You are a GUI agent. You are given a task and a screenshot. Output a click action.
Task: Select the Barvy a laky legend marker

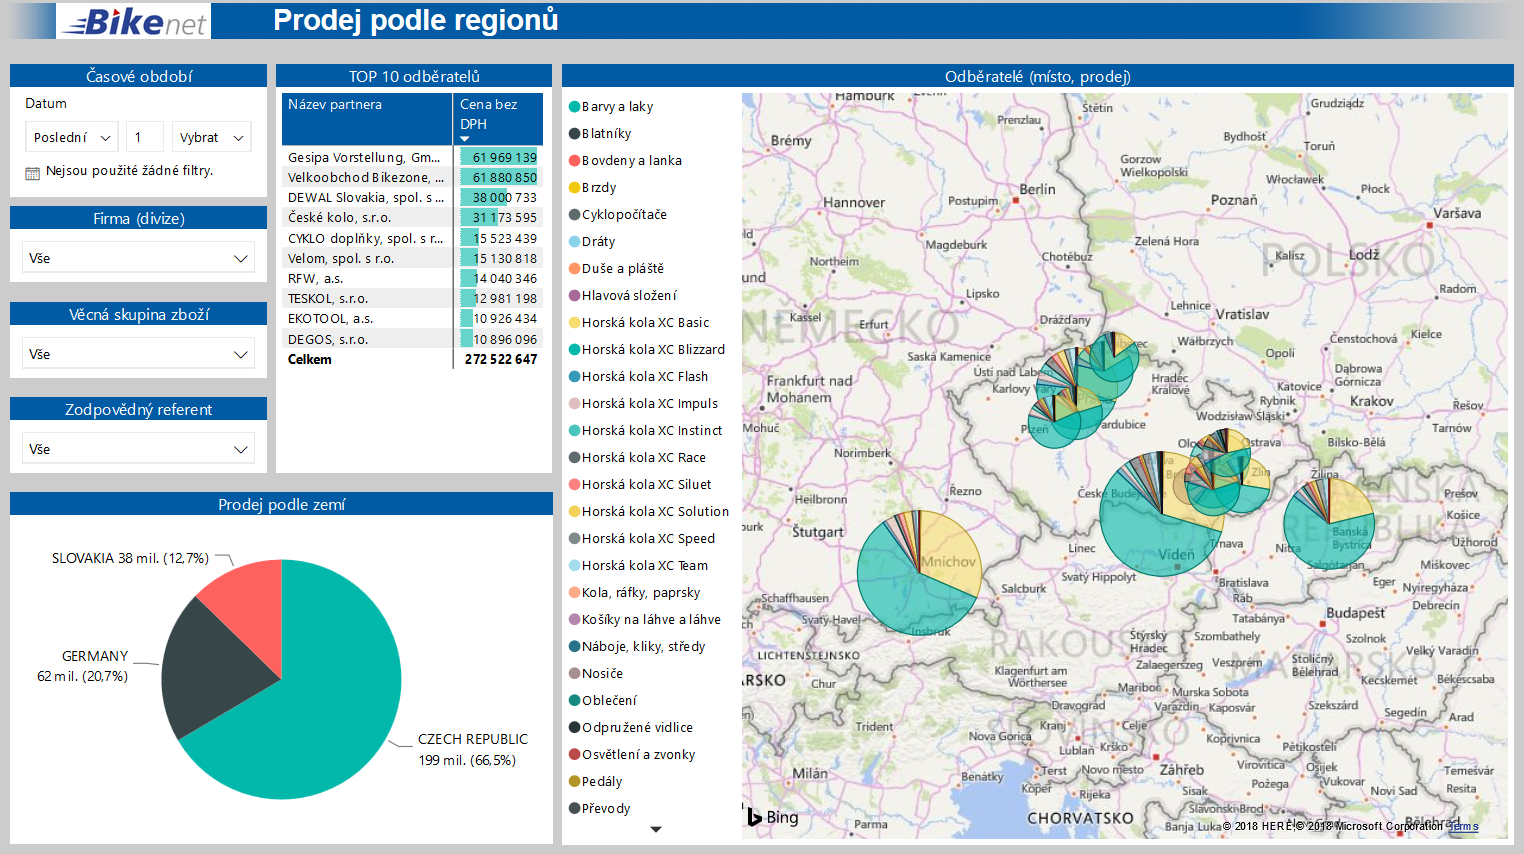click(575, 107)
